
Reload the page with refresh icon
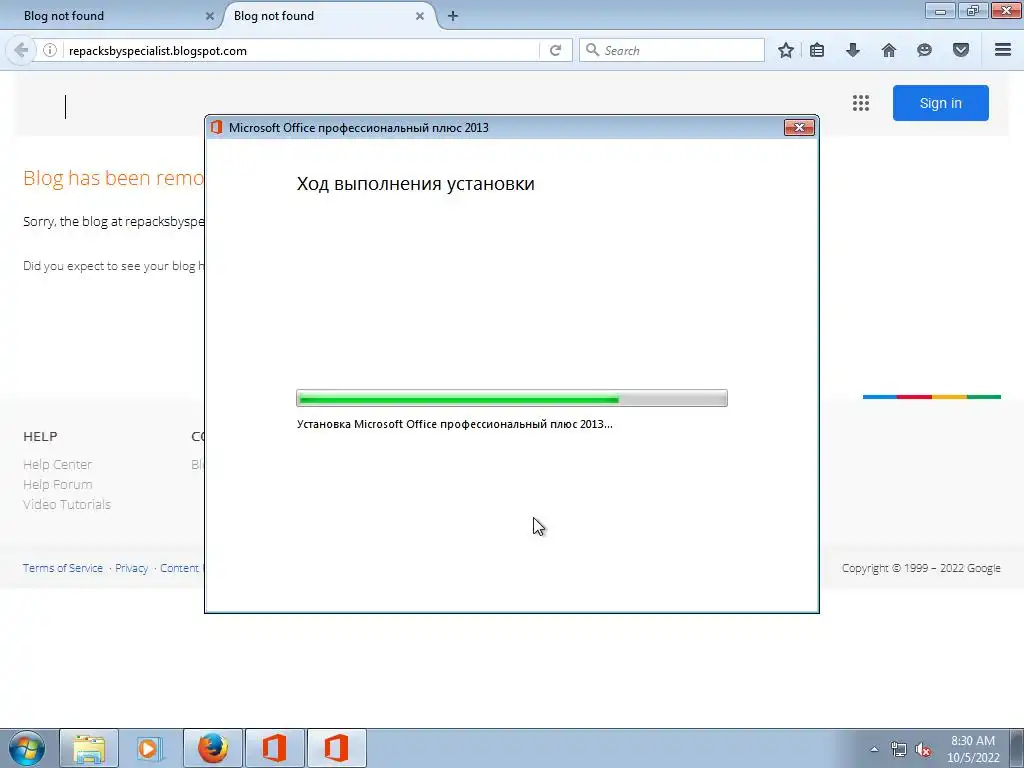tap(555, 50)
